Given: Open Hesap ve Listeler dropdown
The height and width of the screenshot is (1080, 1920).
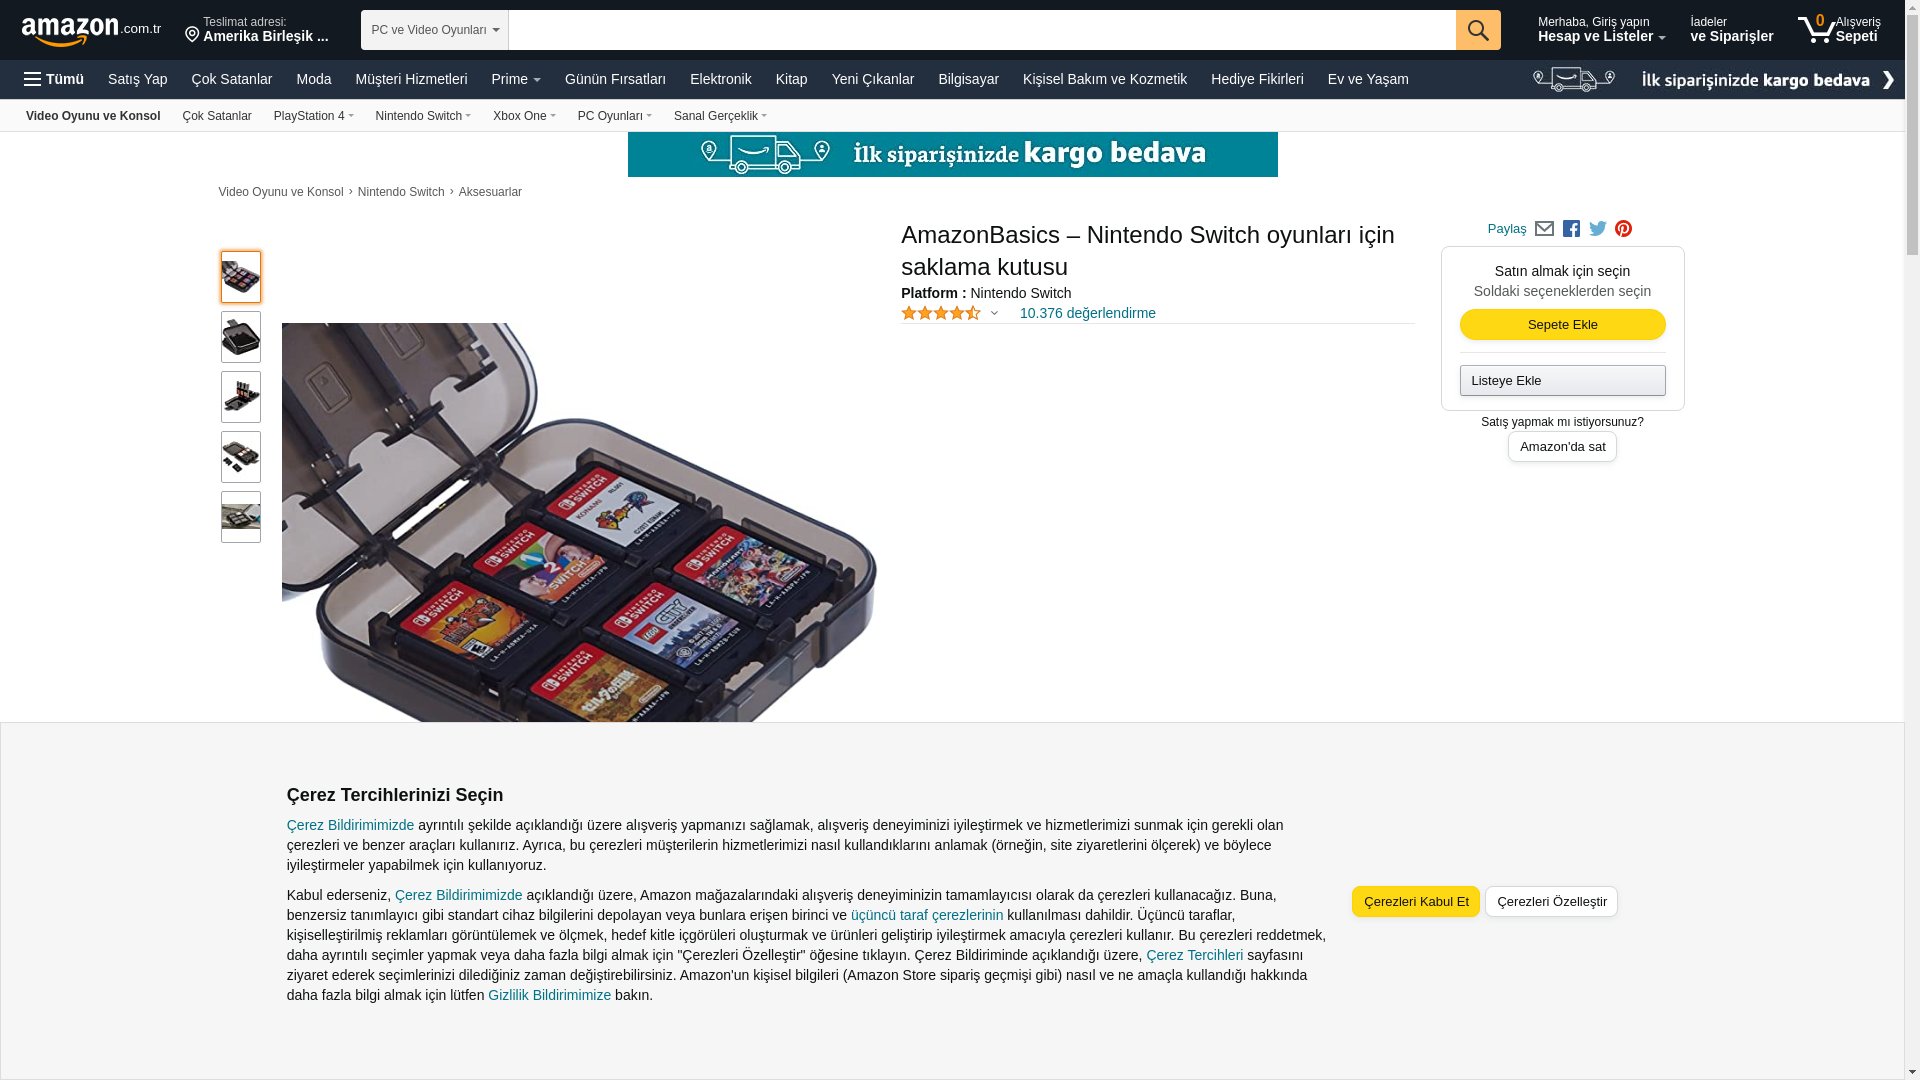Looking at the screenshot, I should click(x=1601, y=29).
